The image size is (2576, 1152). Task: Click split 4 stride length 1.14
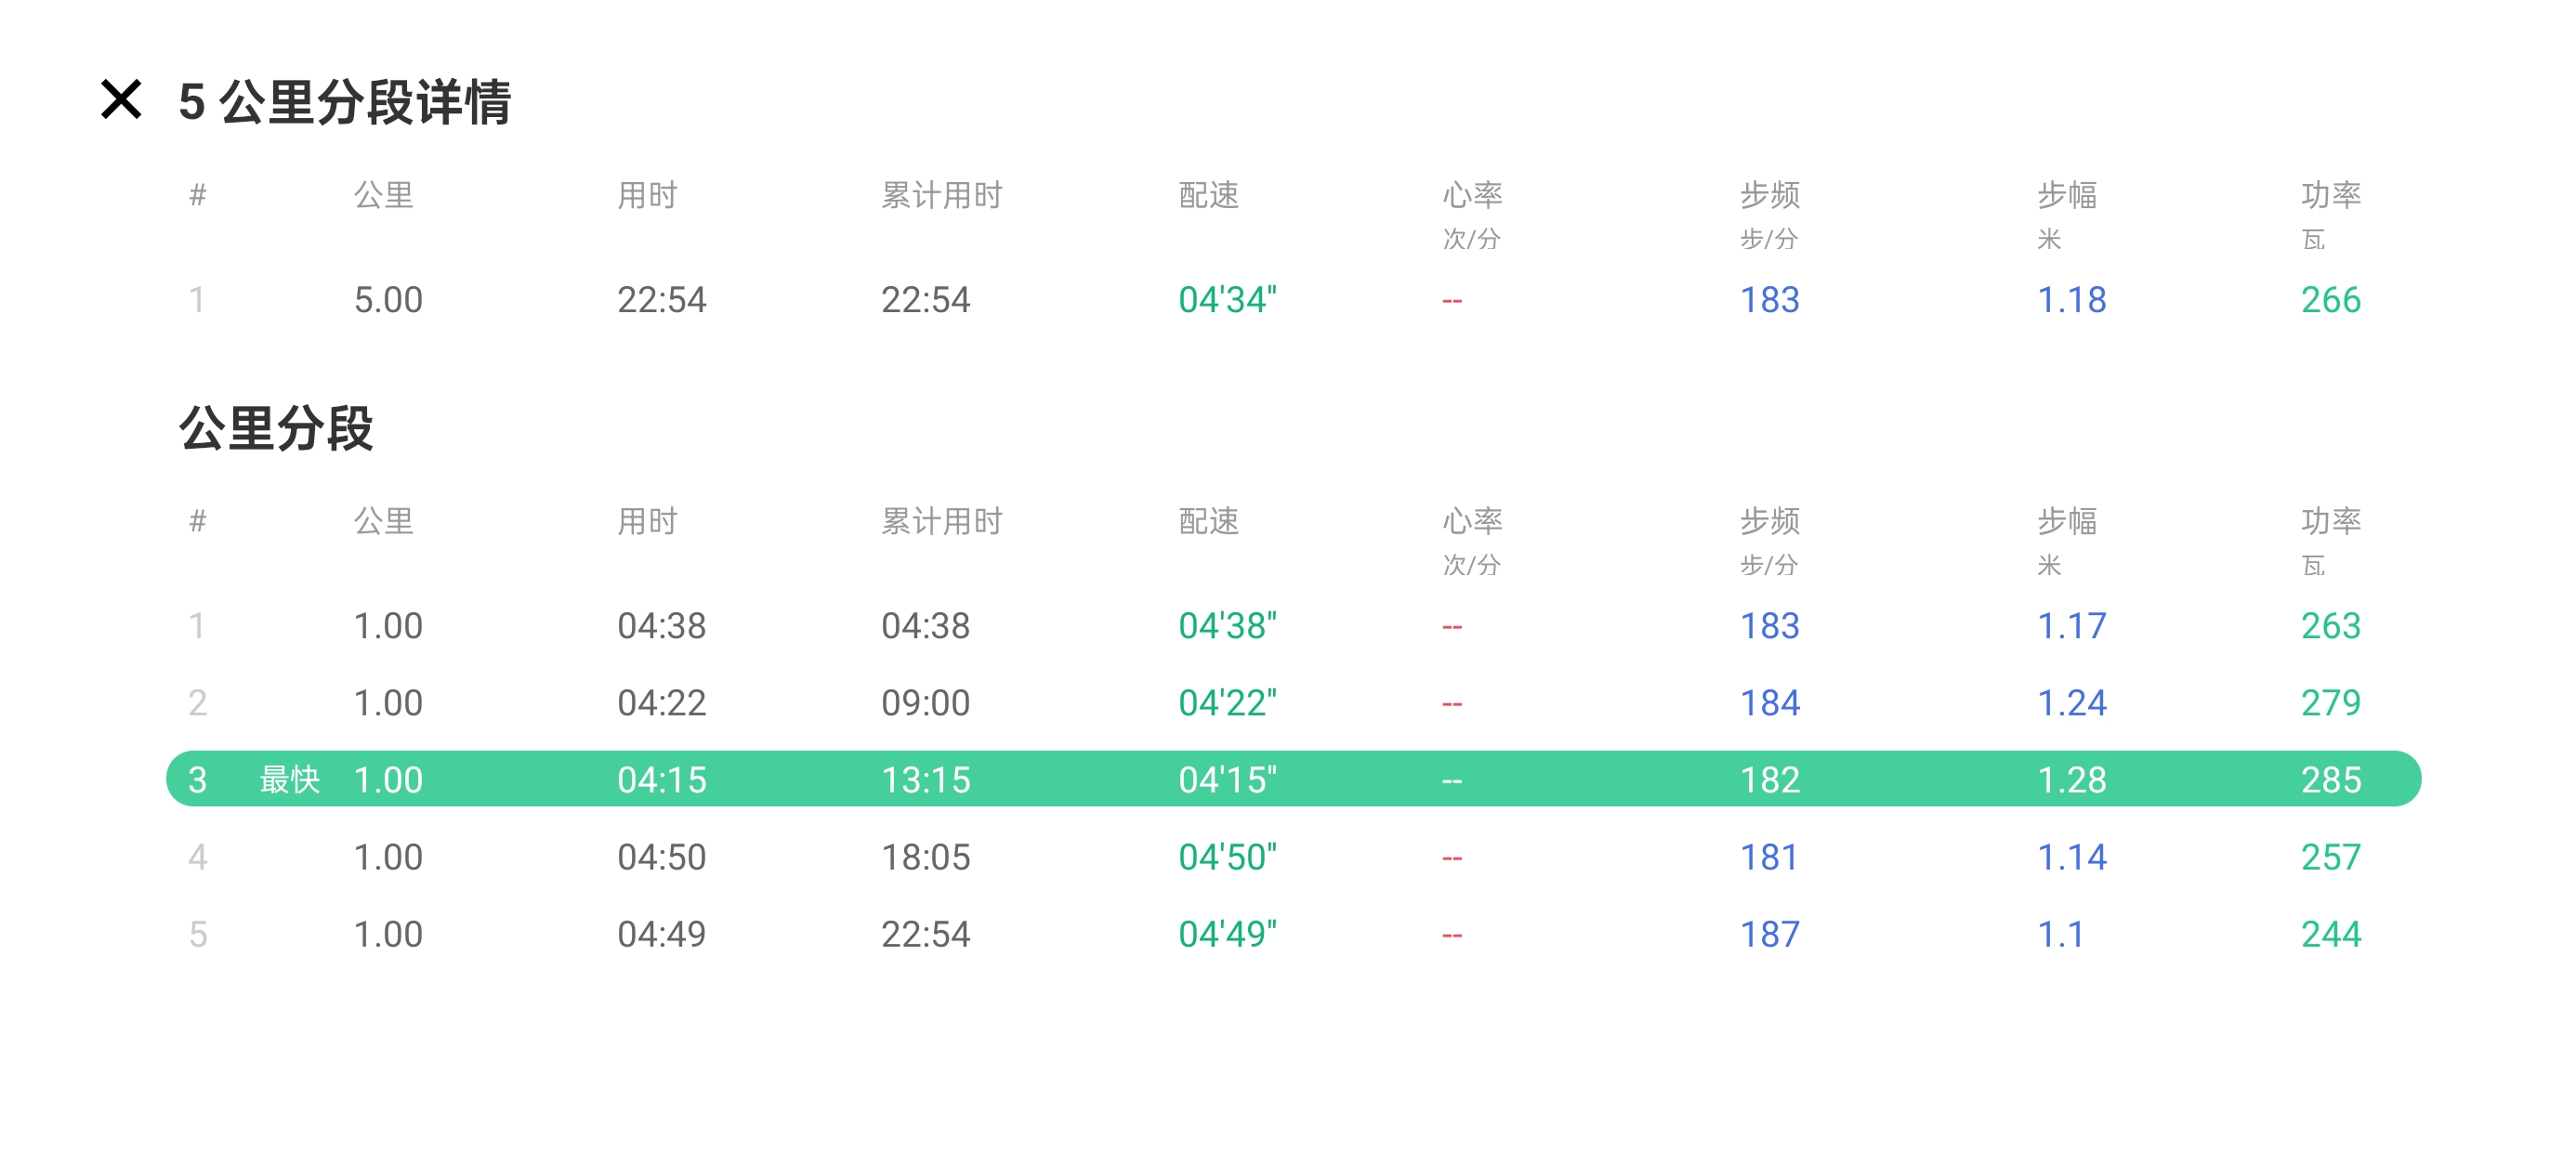[2071, 857]
